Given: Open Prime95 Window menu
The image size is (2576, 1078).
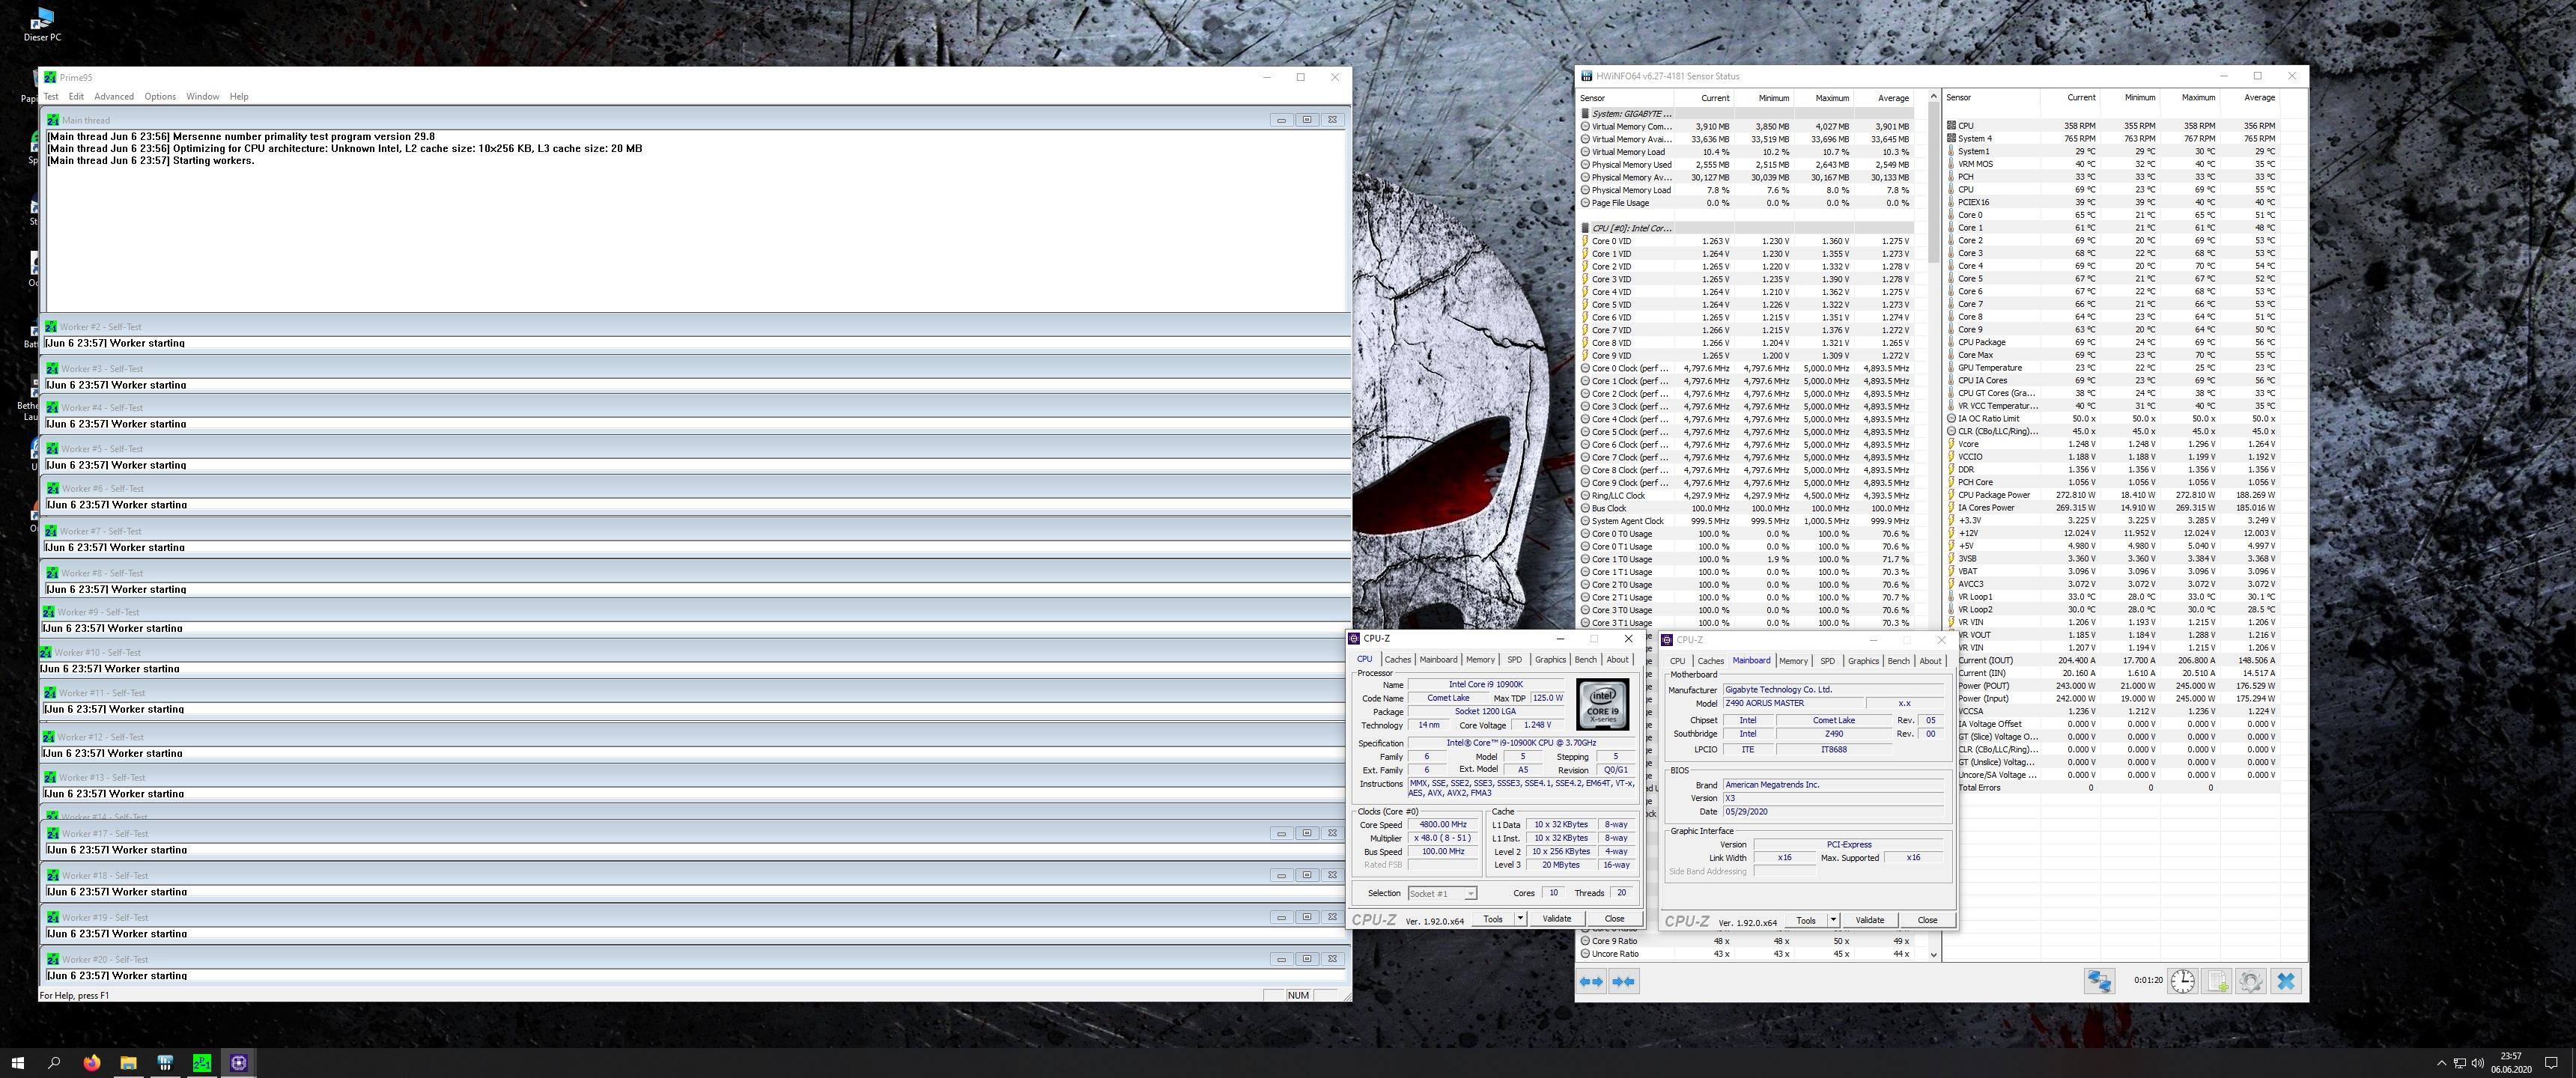Looking at the screenshot, I should pos(202,97).
